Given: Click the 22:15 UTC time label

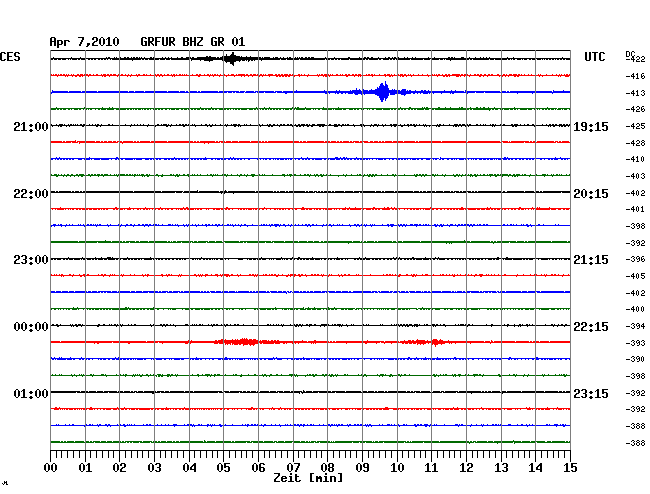Looking at the screenshot, I should pyautogui.click(x=591, y=327).
